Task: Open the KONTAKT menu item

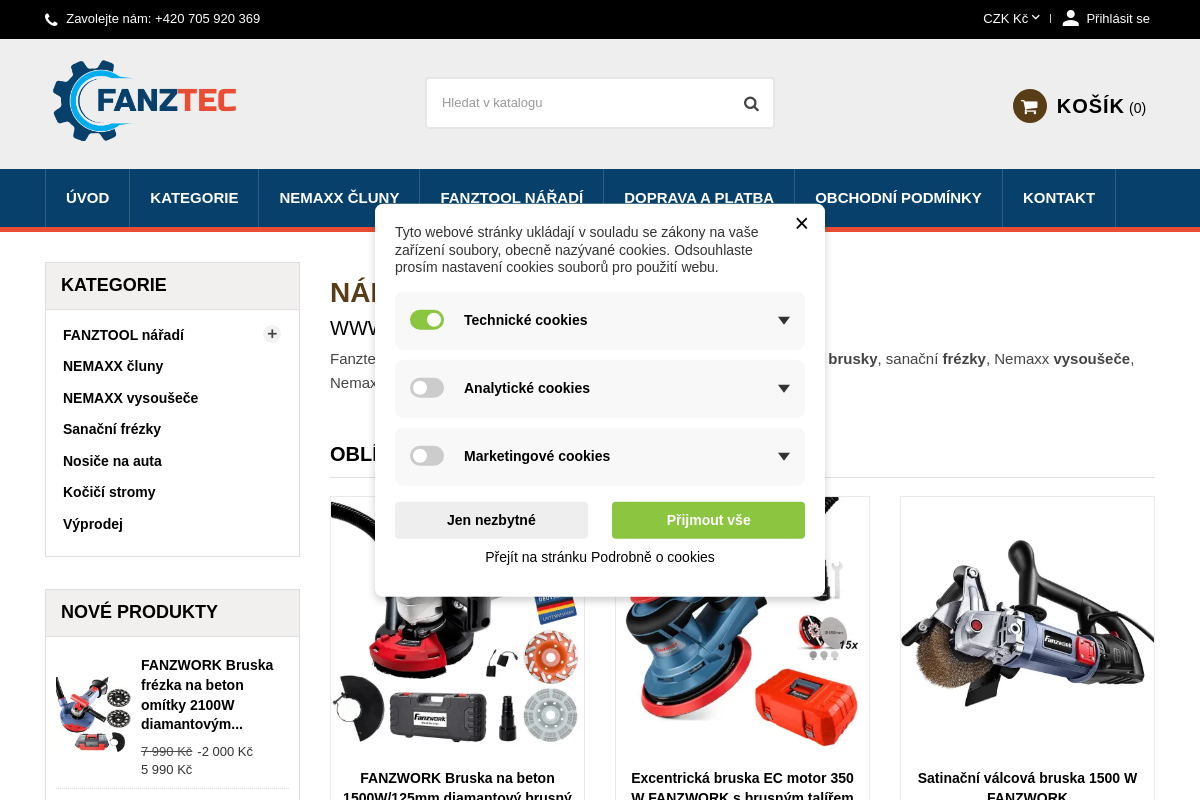Action: (1059, 198)
